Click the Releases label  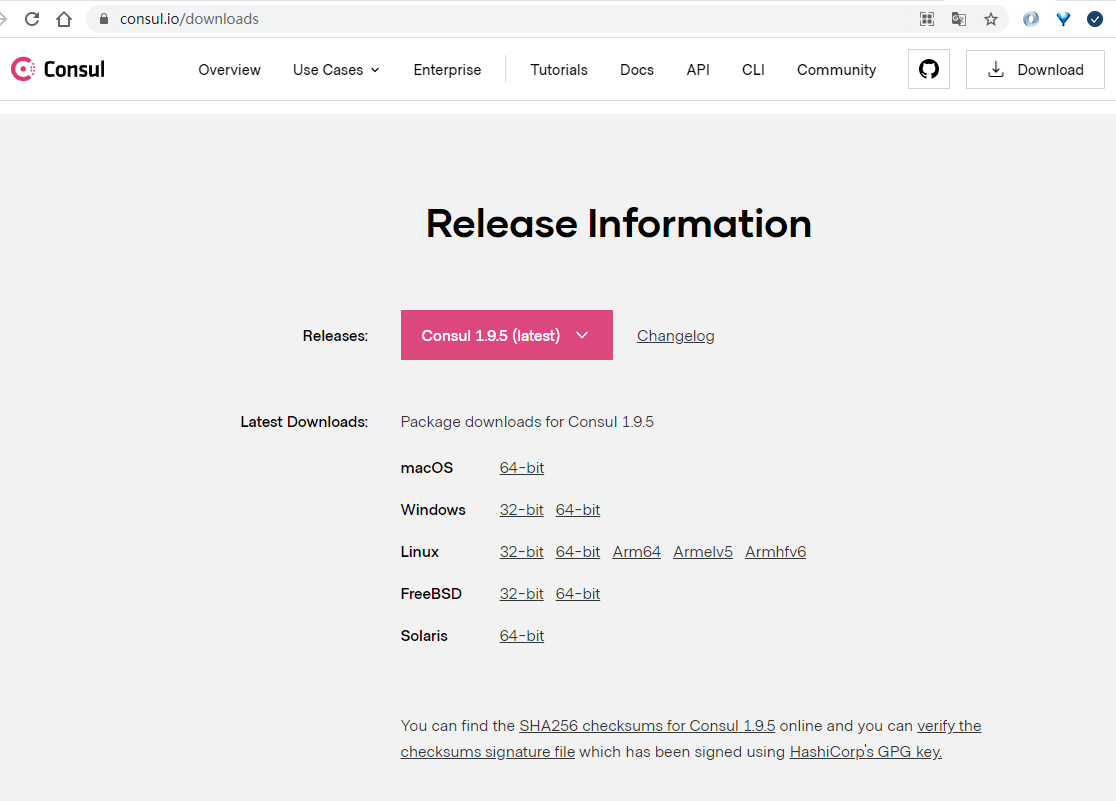click(x=335, y=335)
